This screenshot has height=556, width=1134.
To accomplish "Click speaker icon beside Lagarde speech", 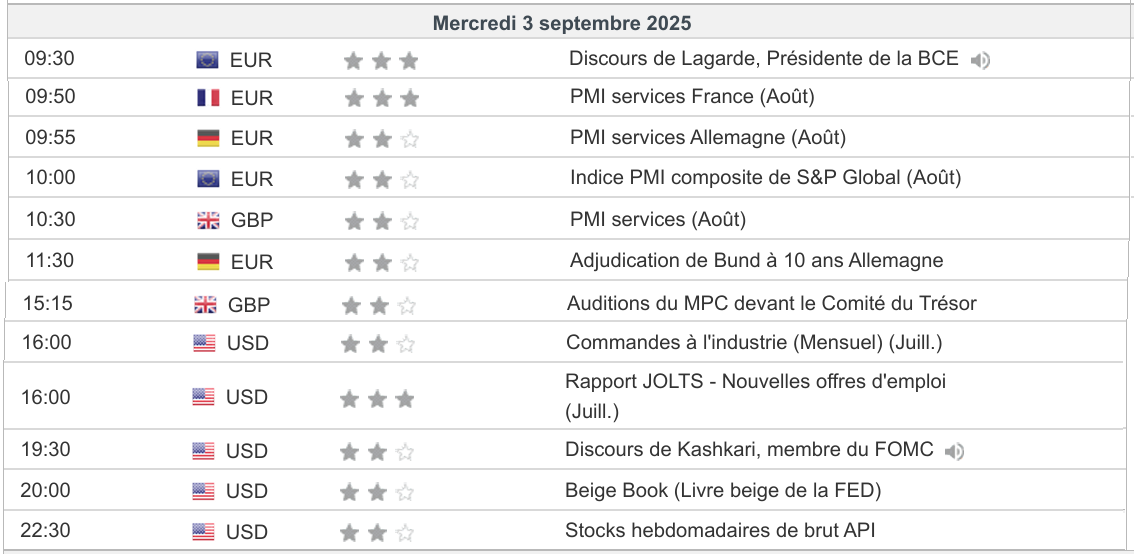I will 980,60.
